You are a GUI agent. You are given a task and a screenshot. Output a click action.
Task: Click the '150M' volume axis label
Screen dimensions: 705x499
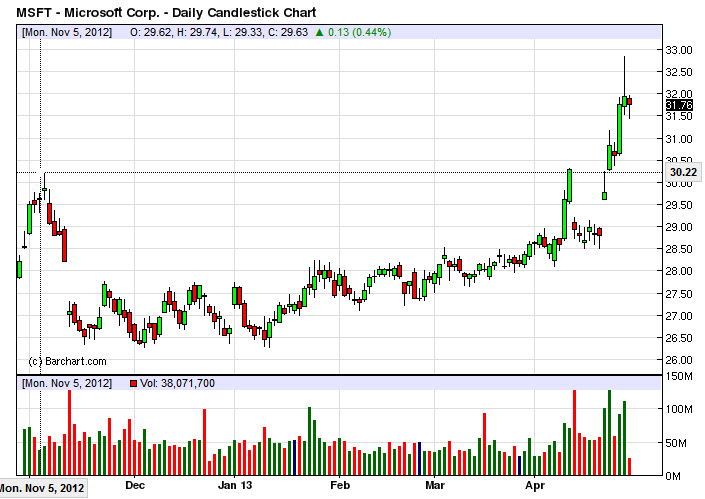coord(679,376)
